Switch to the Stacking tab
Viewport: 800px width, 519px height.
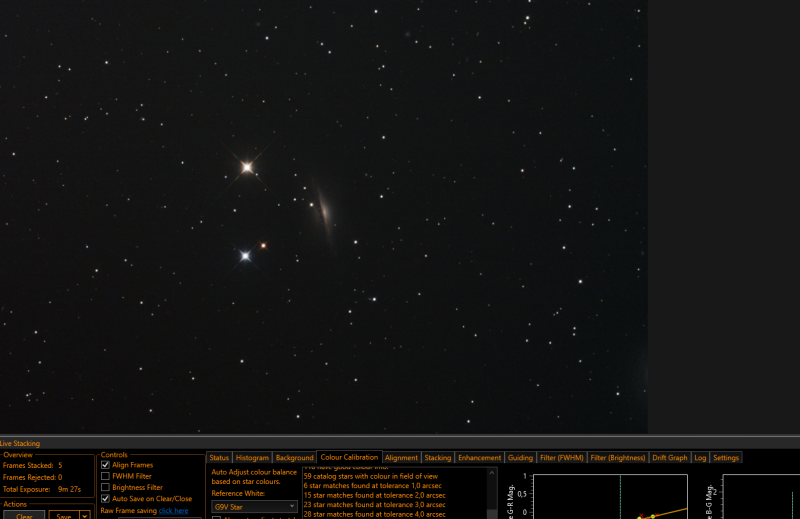438,458
